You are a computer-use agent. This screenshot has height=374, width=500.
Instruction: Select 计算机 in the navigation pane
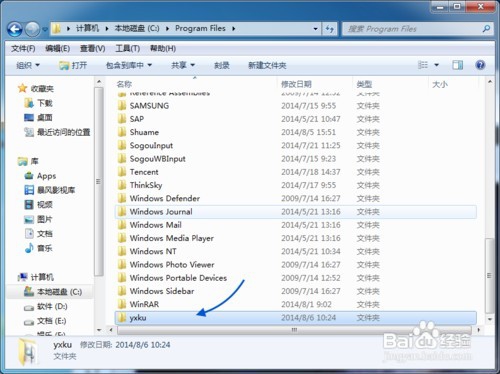[x=36, y=277]
